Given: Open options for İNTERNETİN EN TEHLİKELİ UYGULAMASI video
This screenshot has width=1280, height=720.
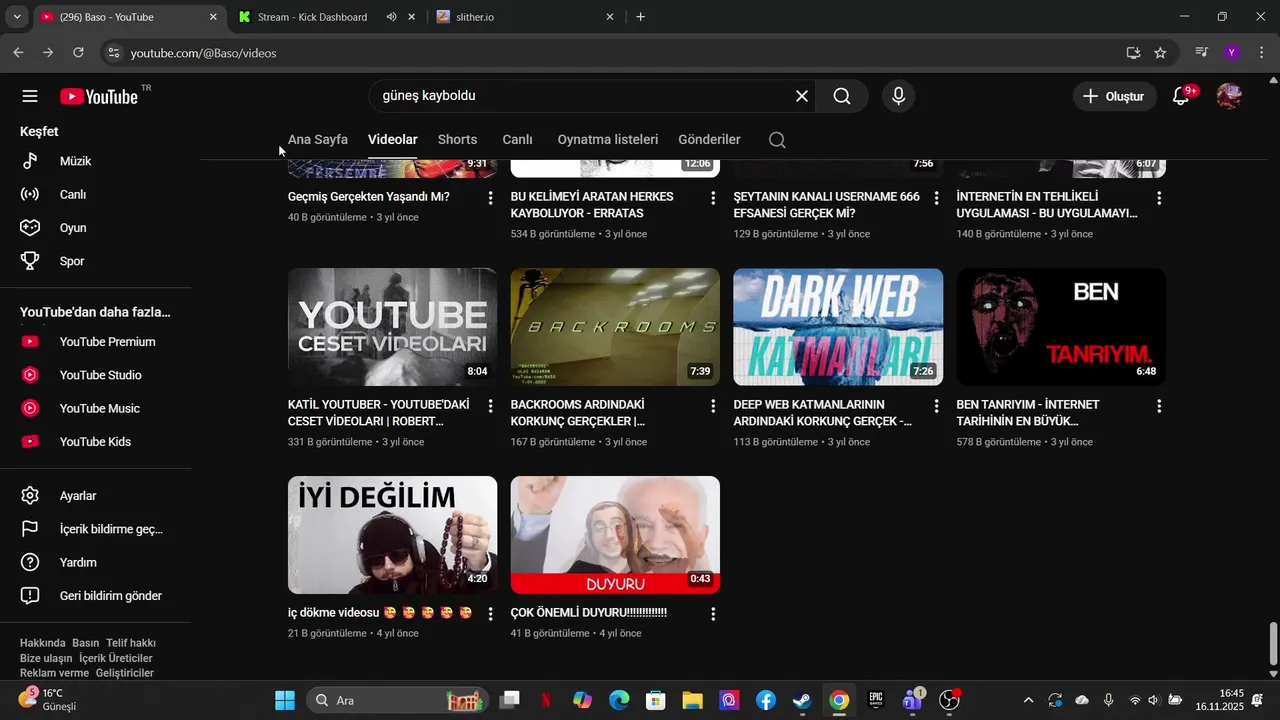Looking at the screenshot, I should click(1159, 198).
